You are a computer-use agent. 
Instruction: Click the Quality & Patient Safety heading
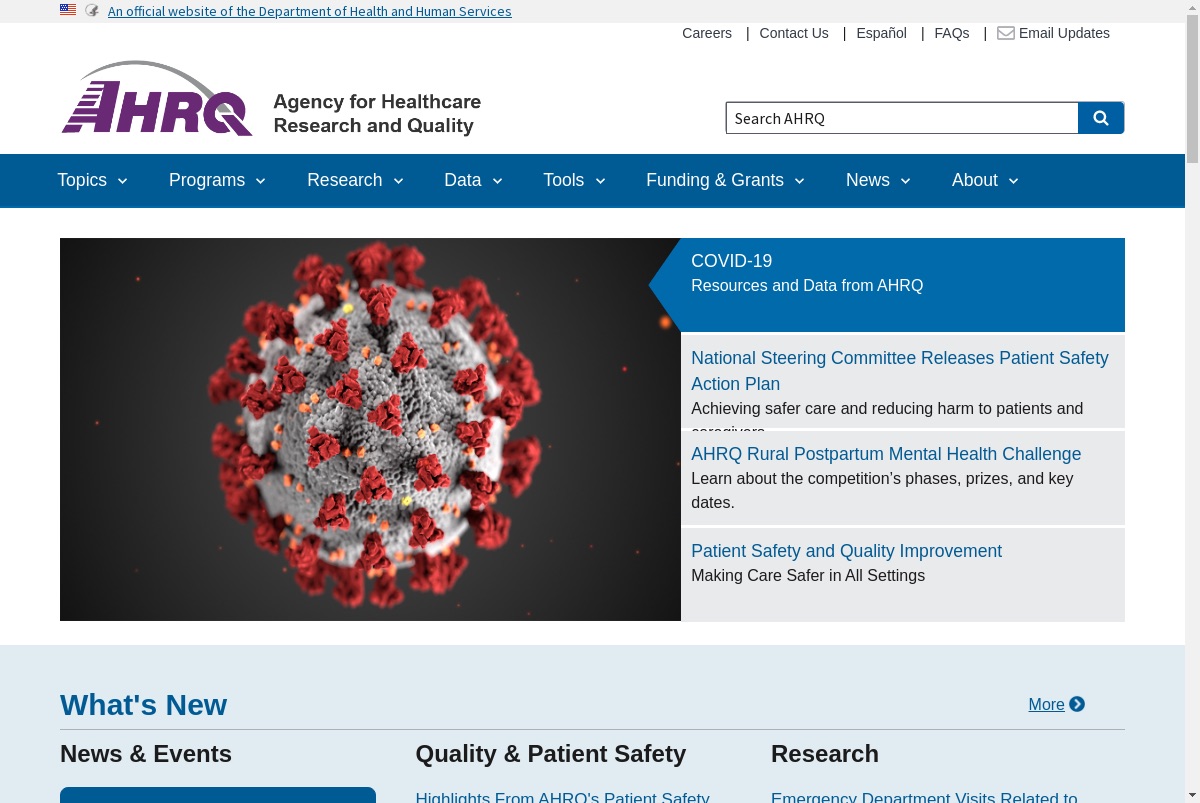pos(551,754)
